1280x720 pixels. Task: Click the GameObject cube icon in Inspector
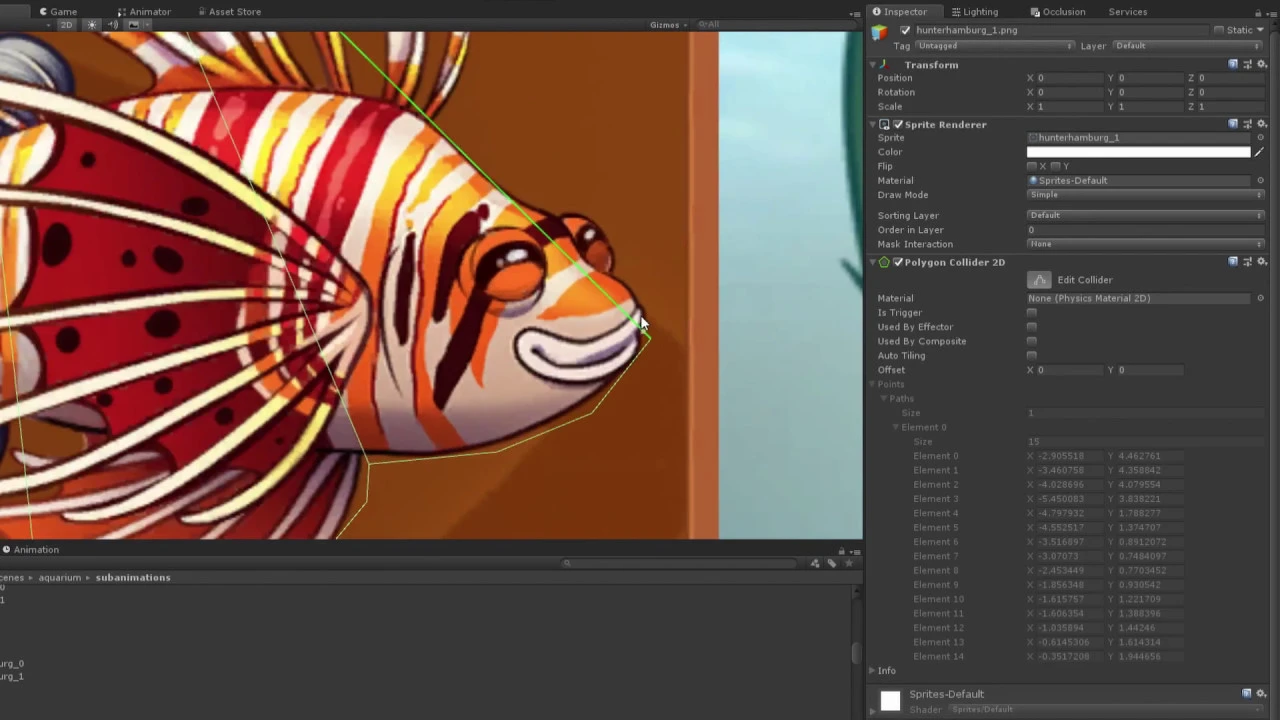[x=879, y=32]
